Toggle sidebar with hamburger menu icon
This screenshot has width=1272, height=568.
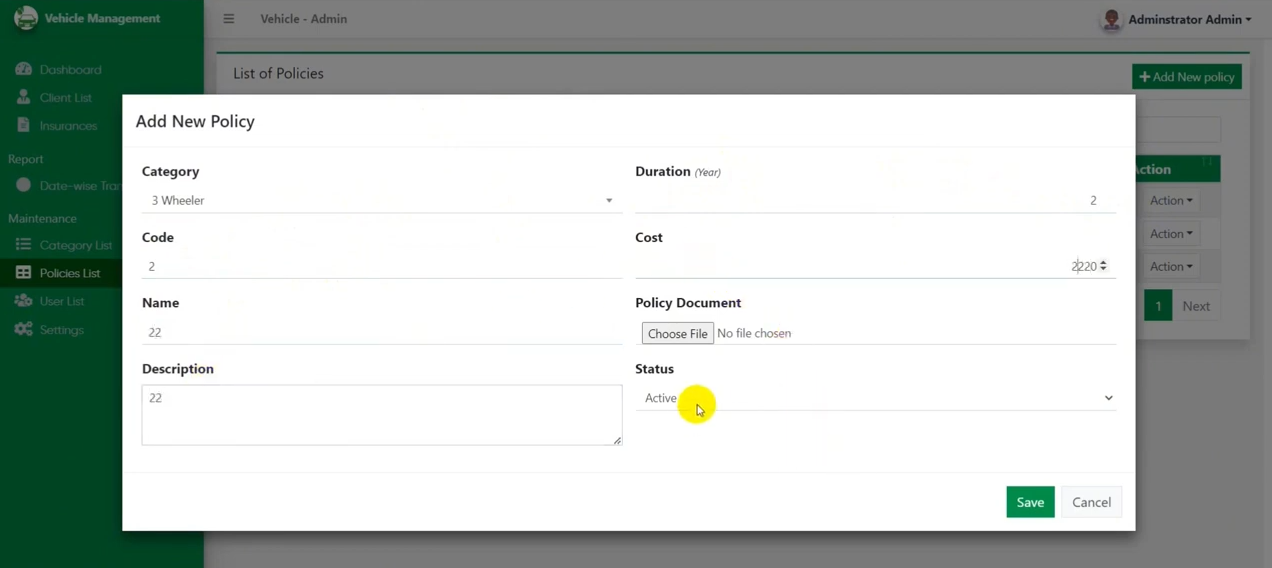tap(229, 19)
